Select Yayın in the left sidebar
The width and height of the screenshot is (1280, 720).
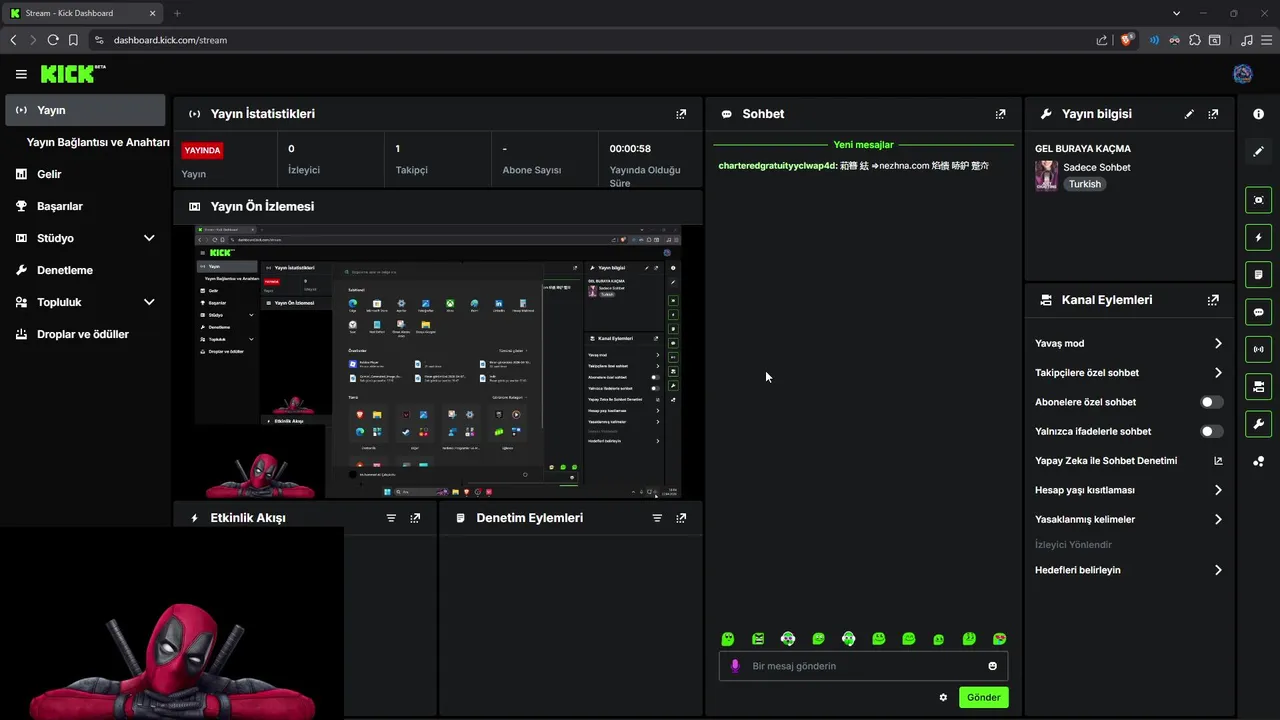click(85, 110)
